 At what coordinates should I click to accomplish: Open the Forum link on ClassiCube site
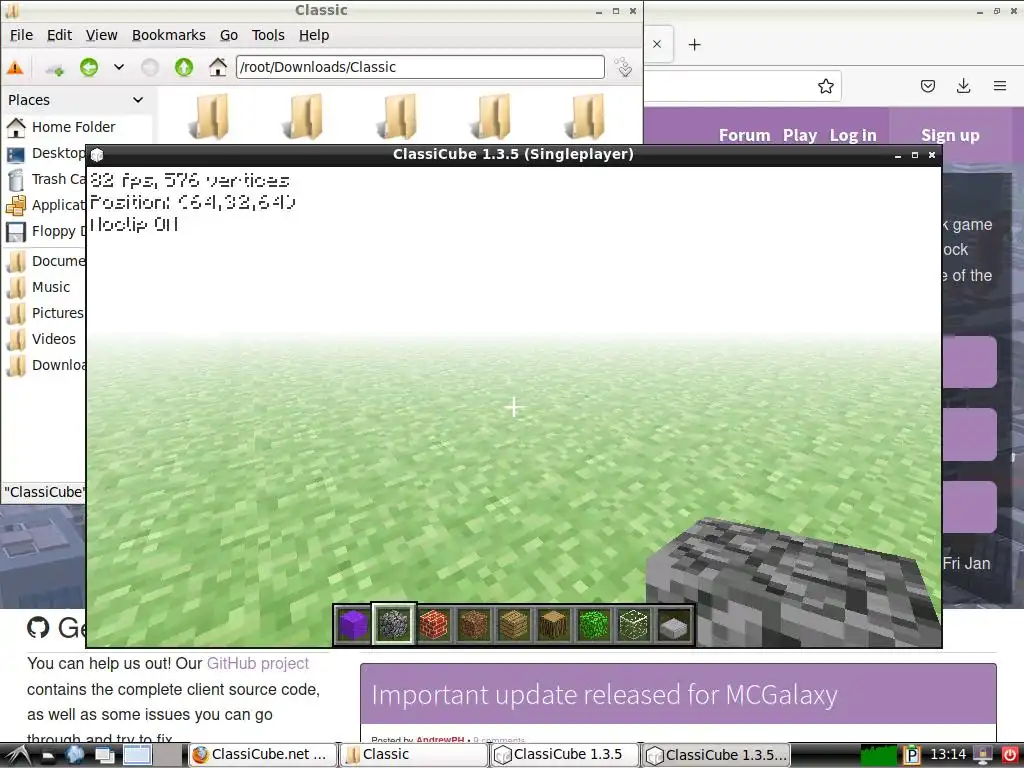tap(744, 135)
